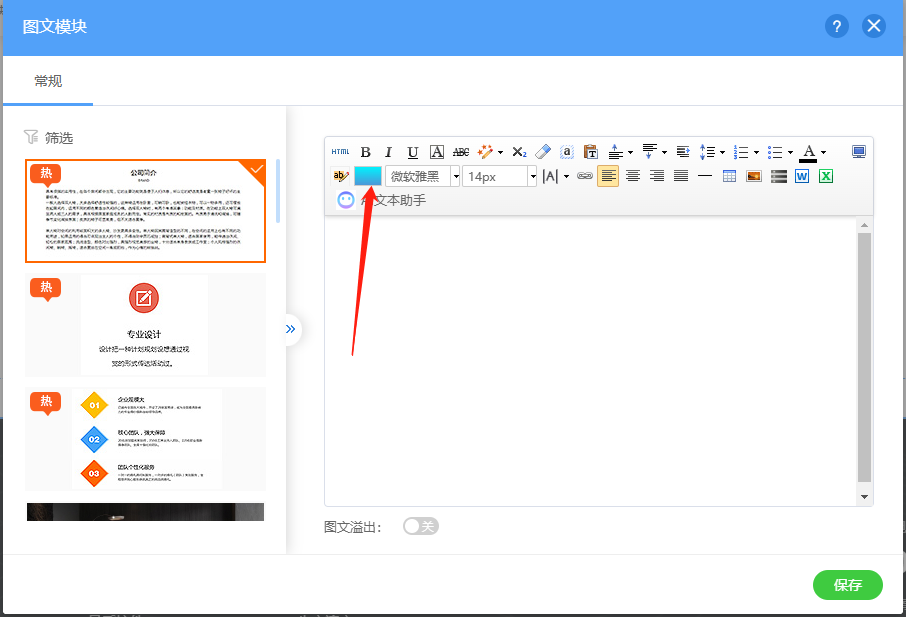Toggle bold formatting in the editor toolbar
The width and height of the screenshot is (906, 617).
click(366, 152)
